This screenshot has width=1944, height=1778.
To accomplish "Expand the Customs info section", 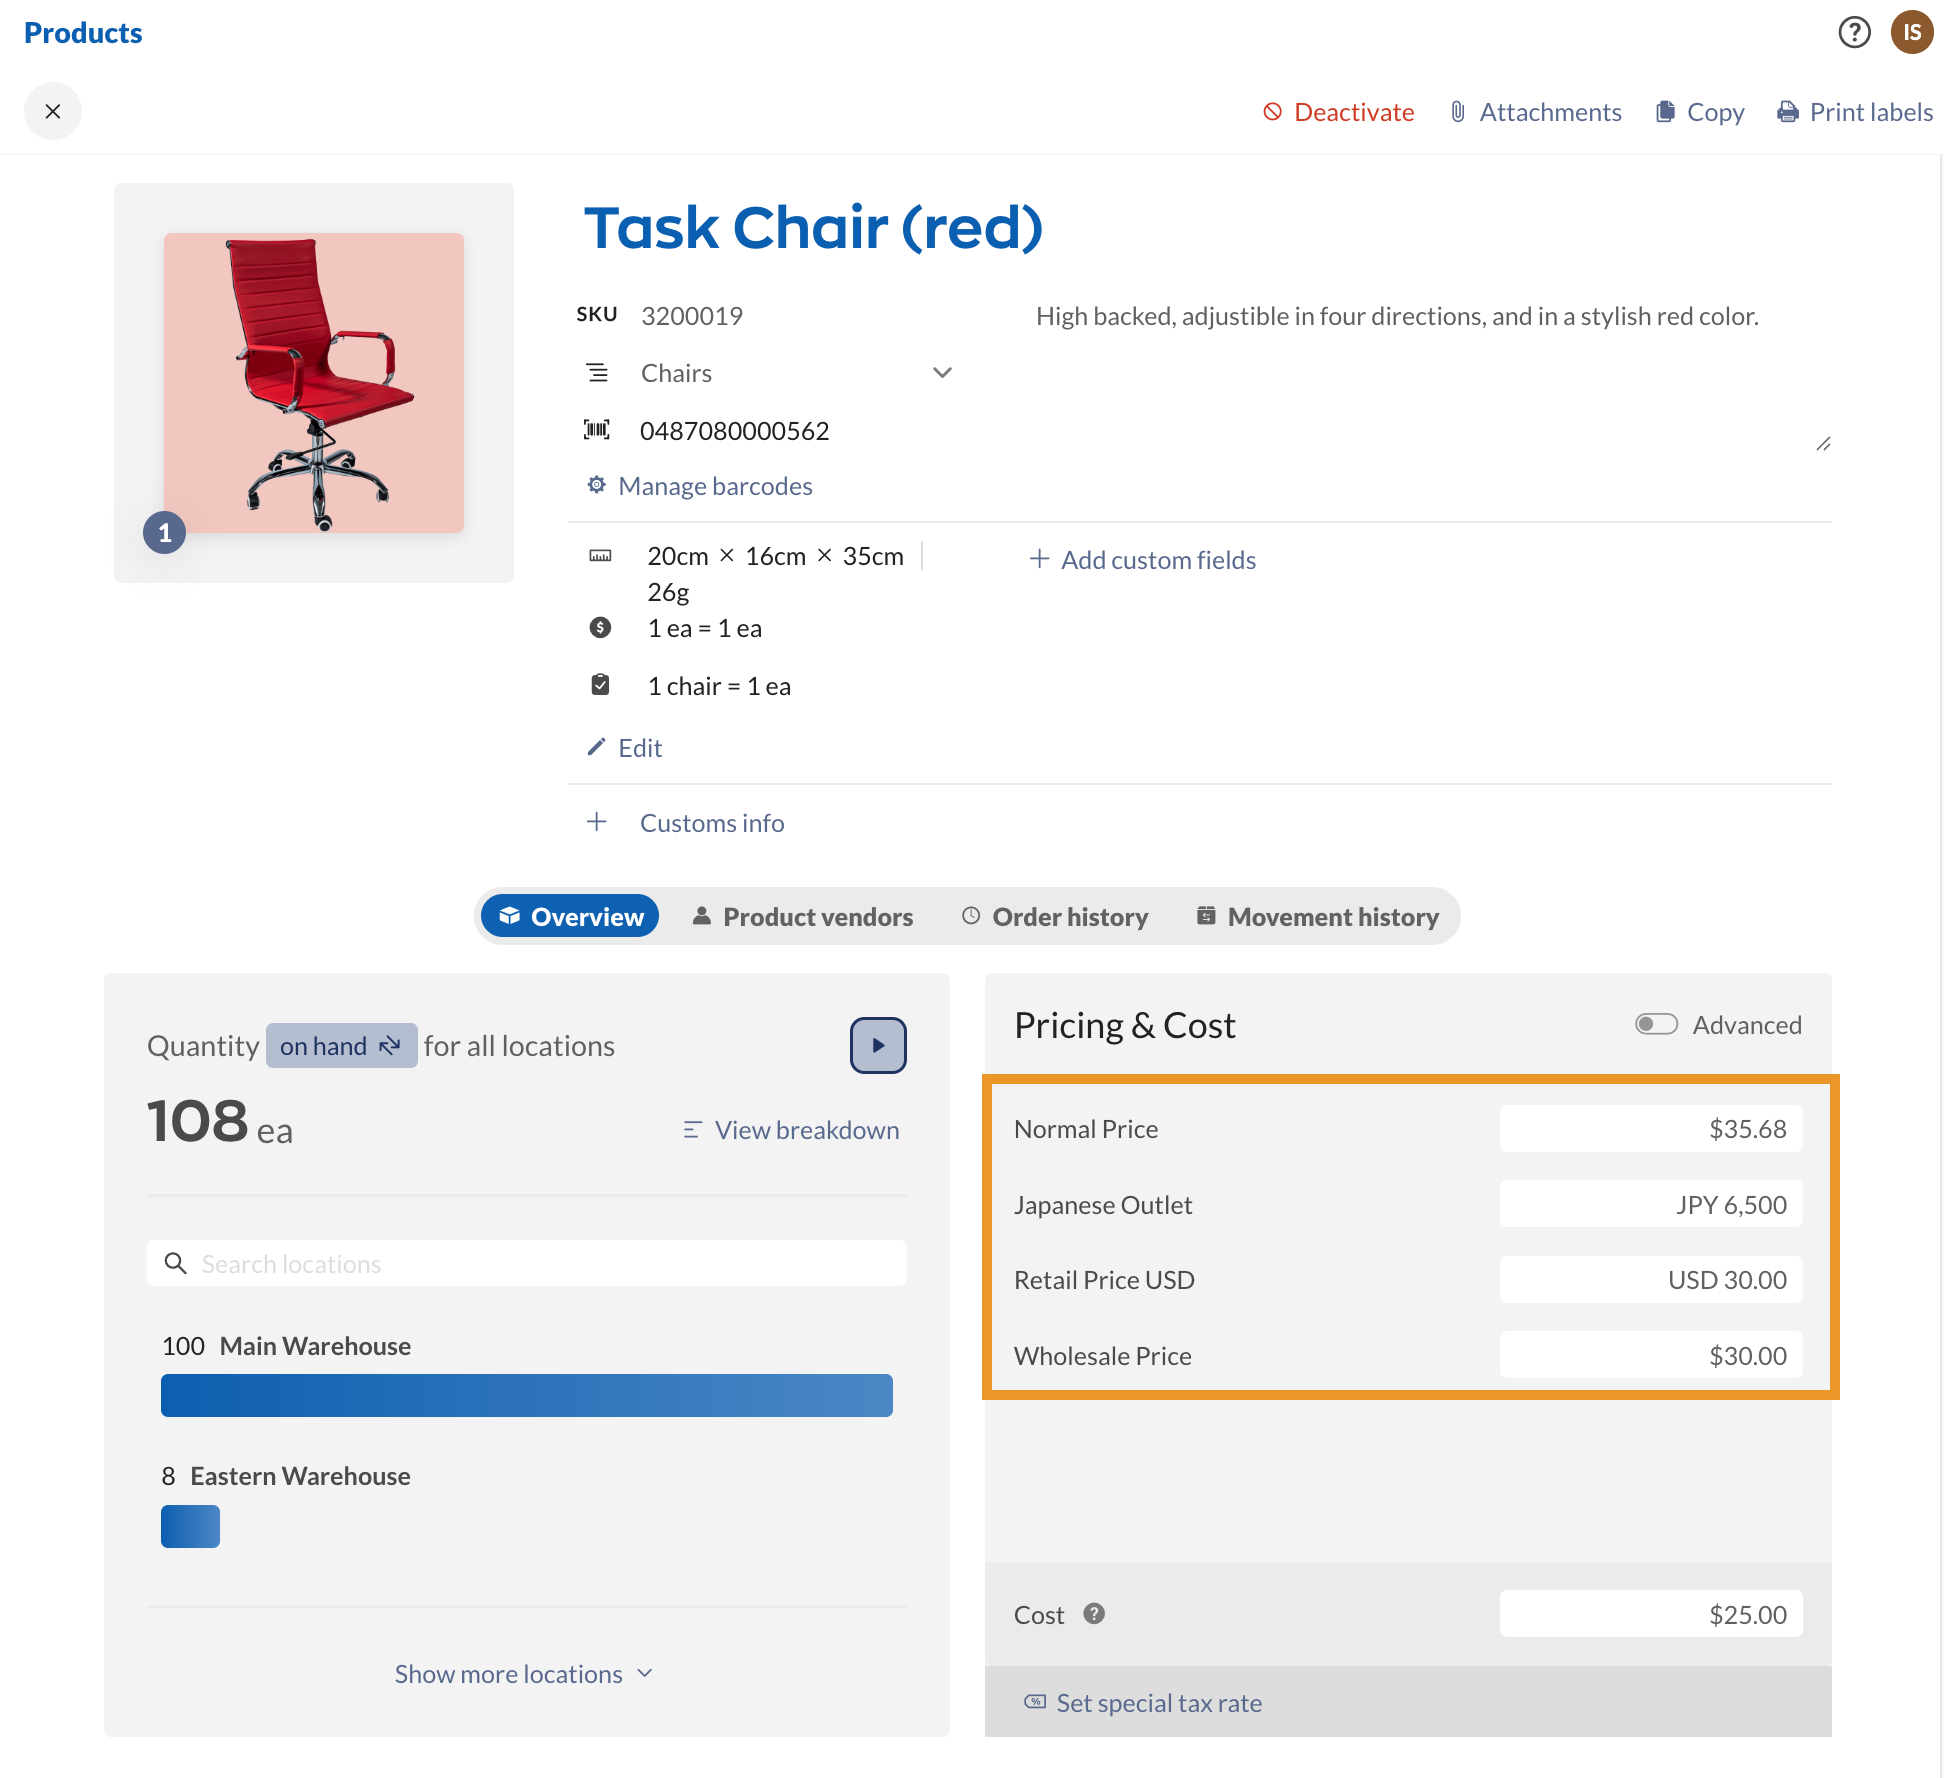I will [x=597, y=822].
